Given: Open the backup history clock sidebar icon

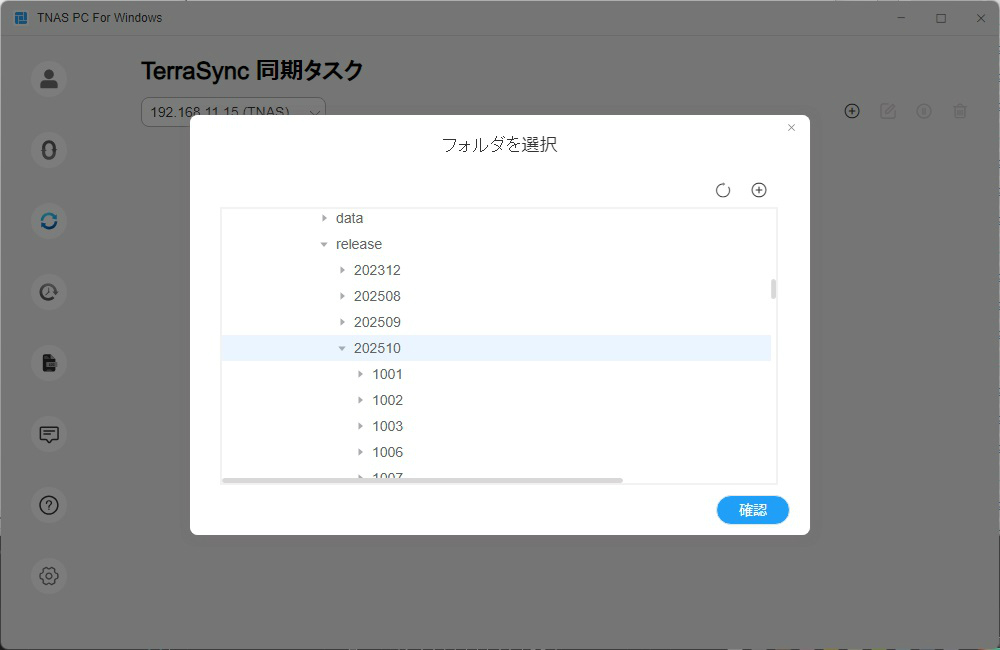Looking at the screenshot, I should pyautogui.click(x=49, y=292).
